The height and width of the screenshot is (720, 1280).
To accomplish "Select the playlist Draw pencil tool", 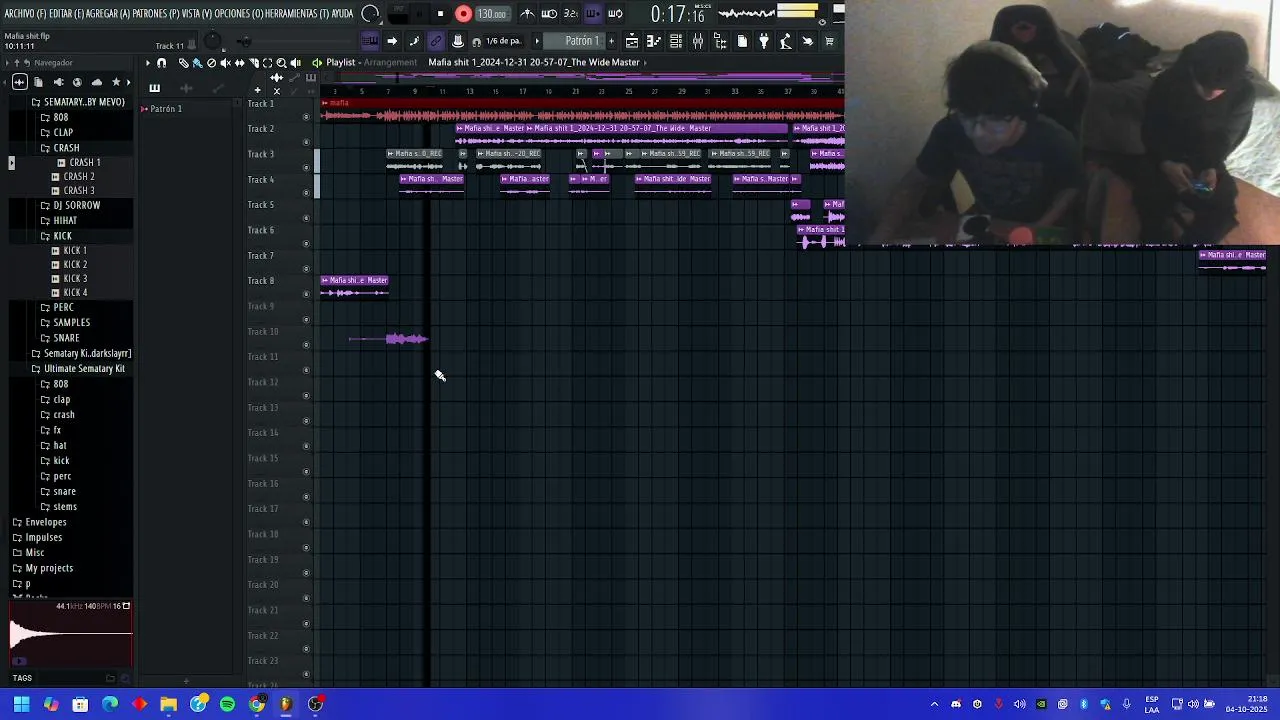I will [183, 62].
